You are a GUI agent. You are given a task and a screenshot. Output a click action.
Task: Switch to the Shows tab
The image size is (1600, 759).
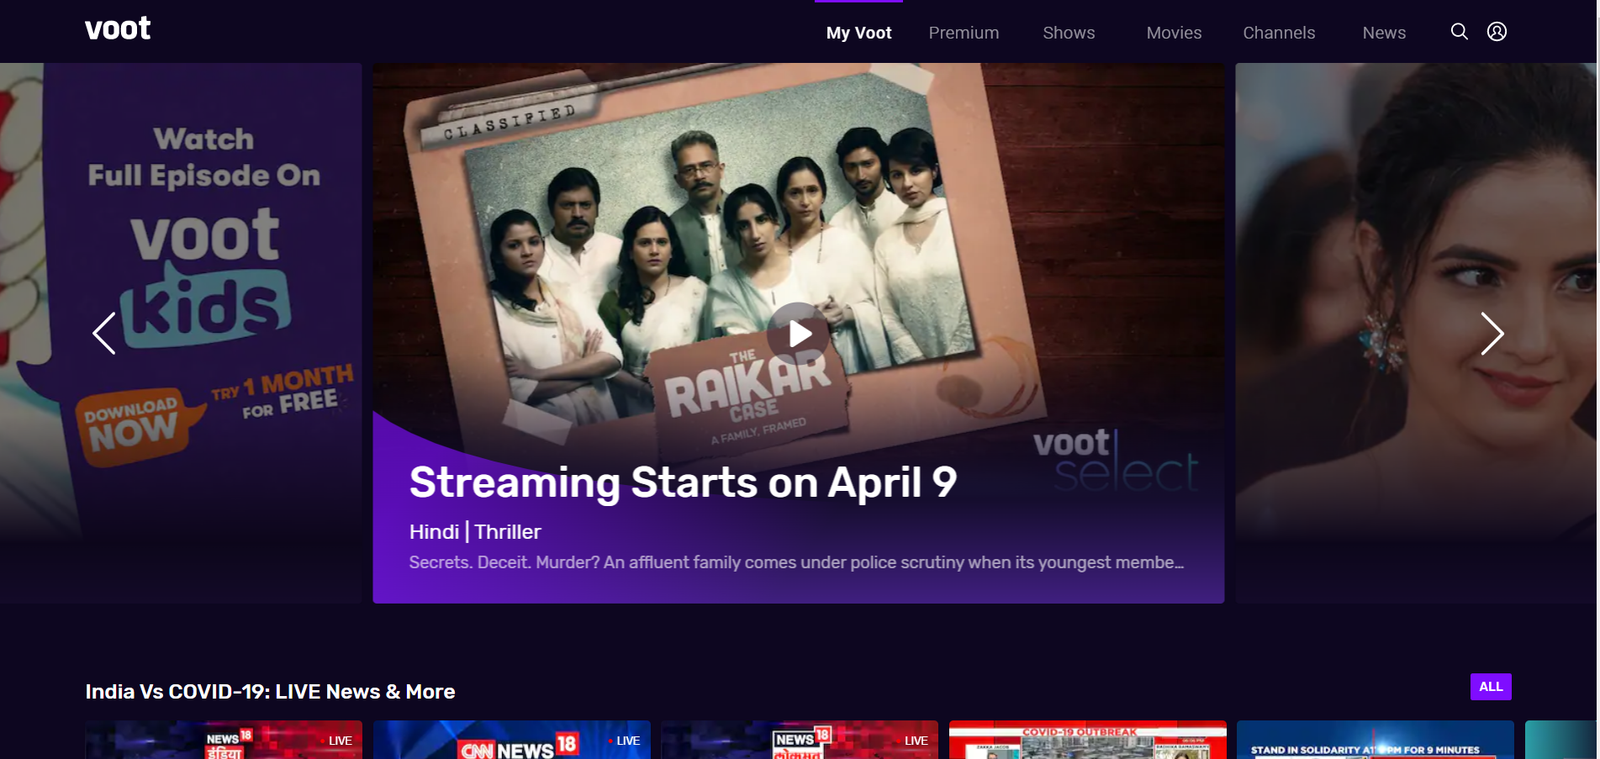pyautogui.click(x=1069, y=33)
